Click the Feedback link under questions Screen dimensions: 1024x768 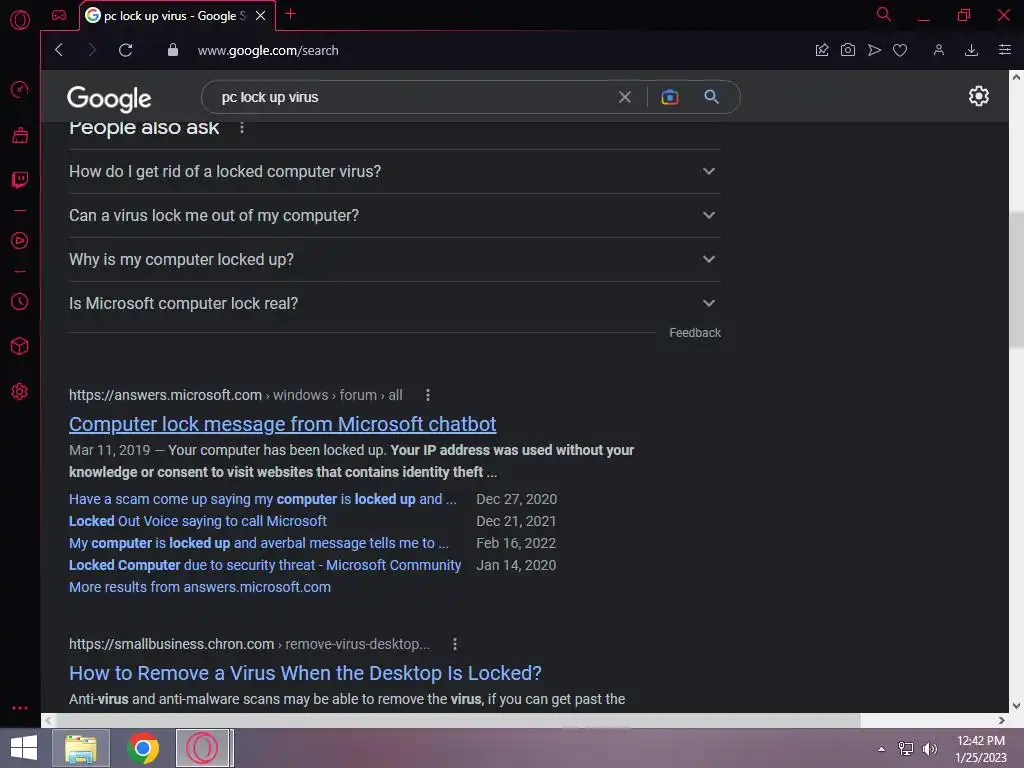tap(695, 333)
